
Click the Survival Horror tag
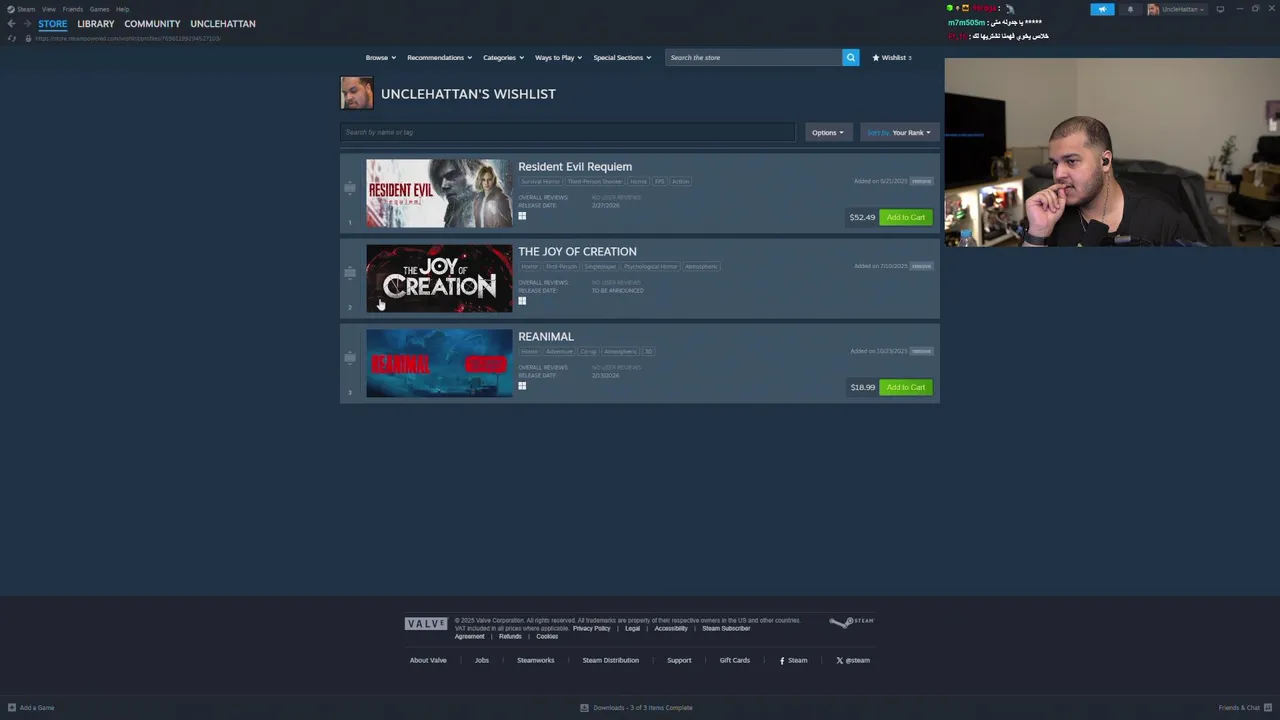[540, 182]
